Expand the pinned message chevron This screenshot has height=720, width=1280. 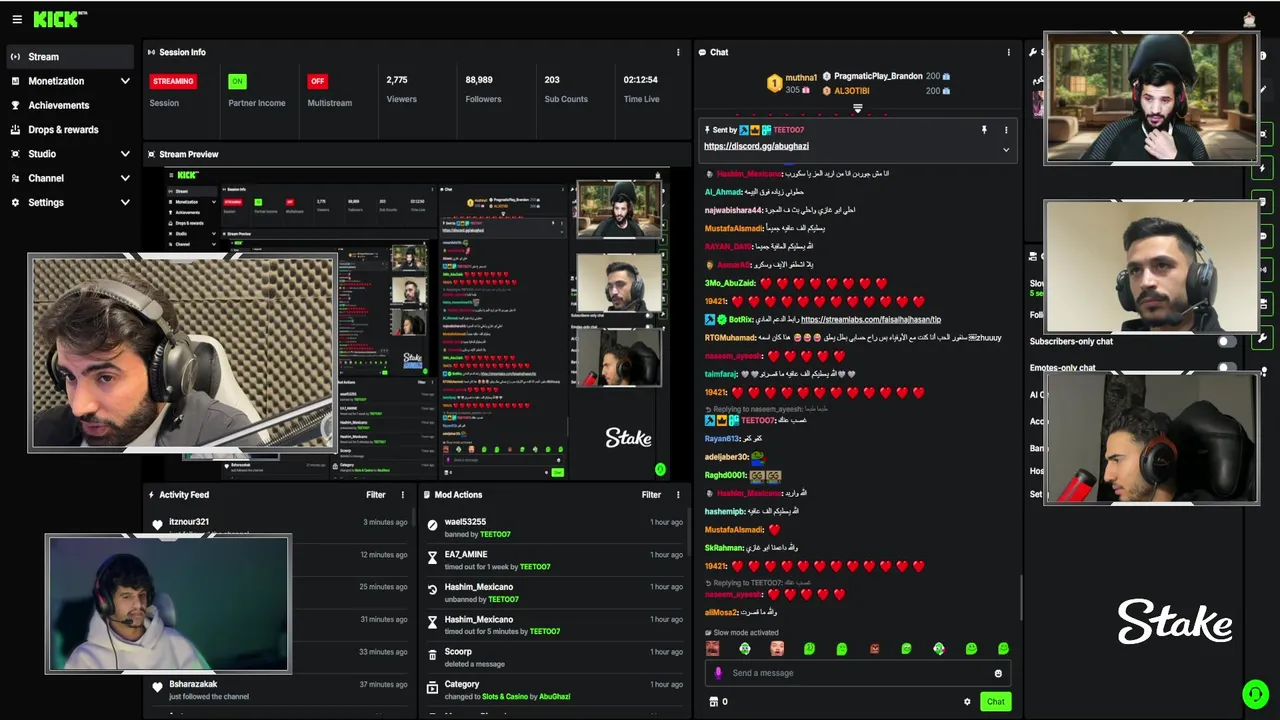pyautogui.click(x=1006, y=150)
